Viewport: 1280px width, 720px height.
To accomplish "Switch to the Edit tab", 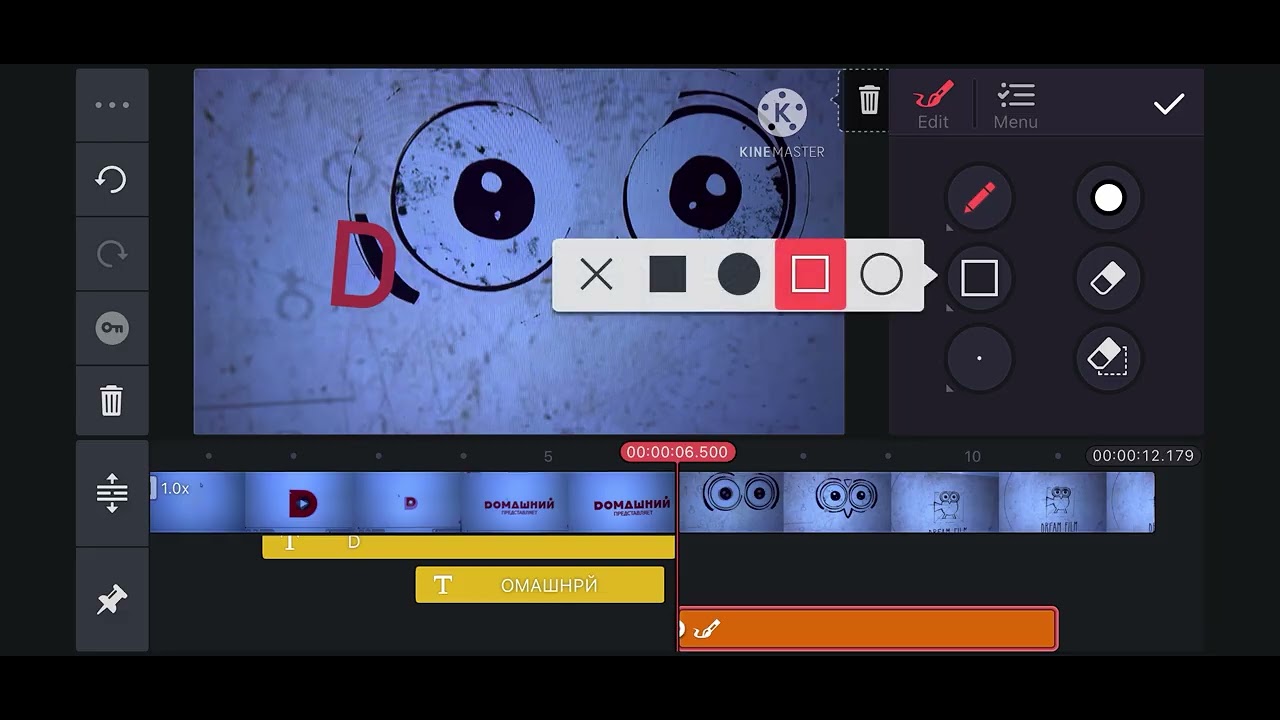I will click(x=933, y=105).
